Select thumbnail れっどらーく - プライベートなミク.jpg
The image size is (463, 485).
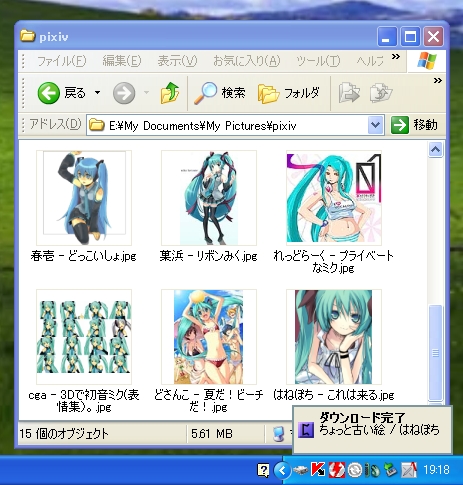pyautogui.click(x=334, y=198)
